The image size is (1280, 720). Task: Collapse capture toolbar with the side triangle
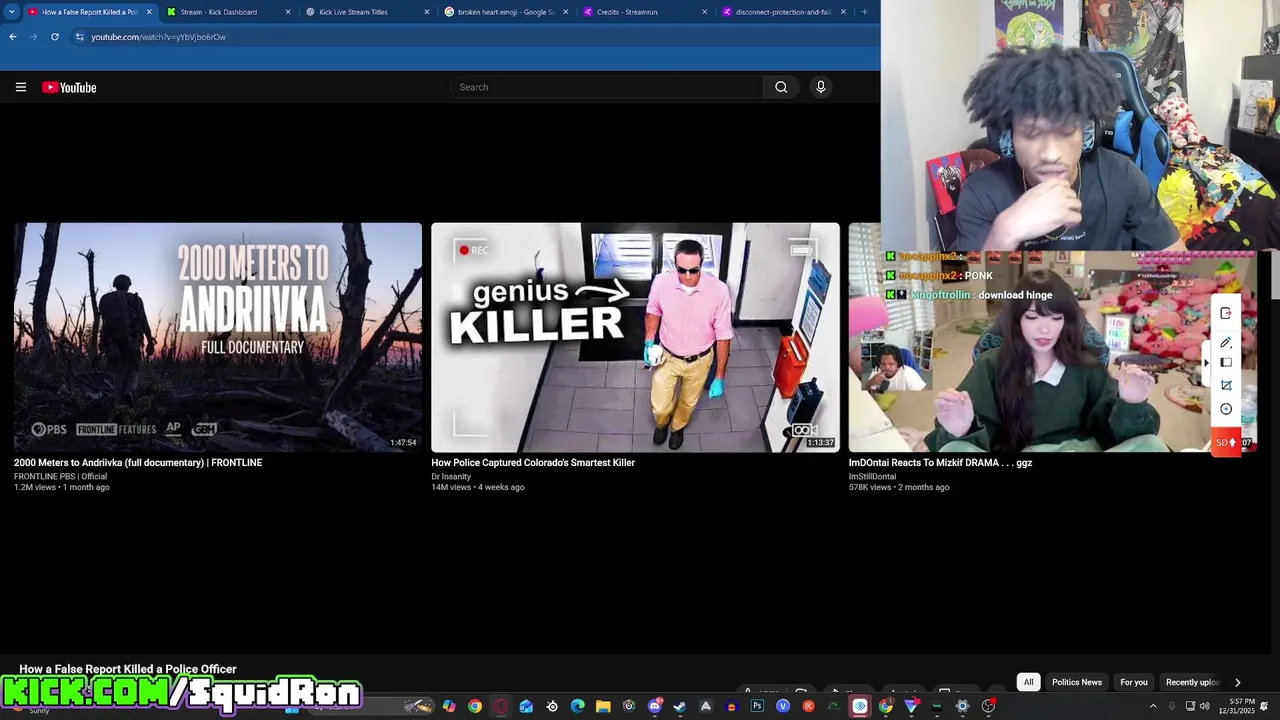pyautogui.click(x=1206, y=362)
